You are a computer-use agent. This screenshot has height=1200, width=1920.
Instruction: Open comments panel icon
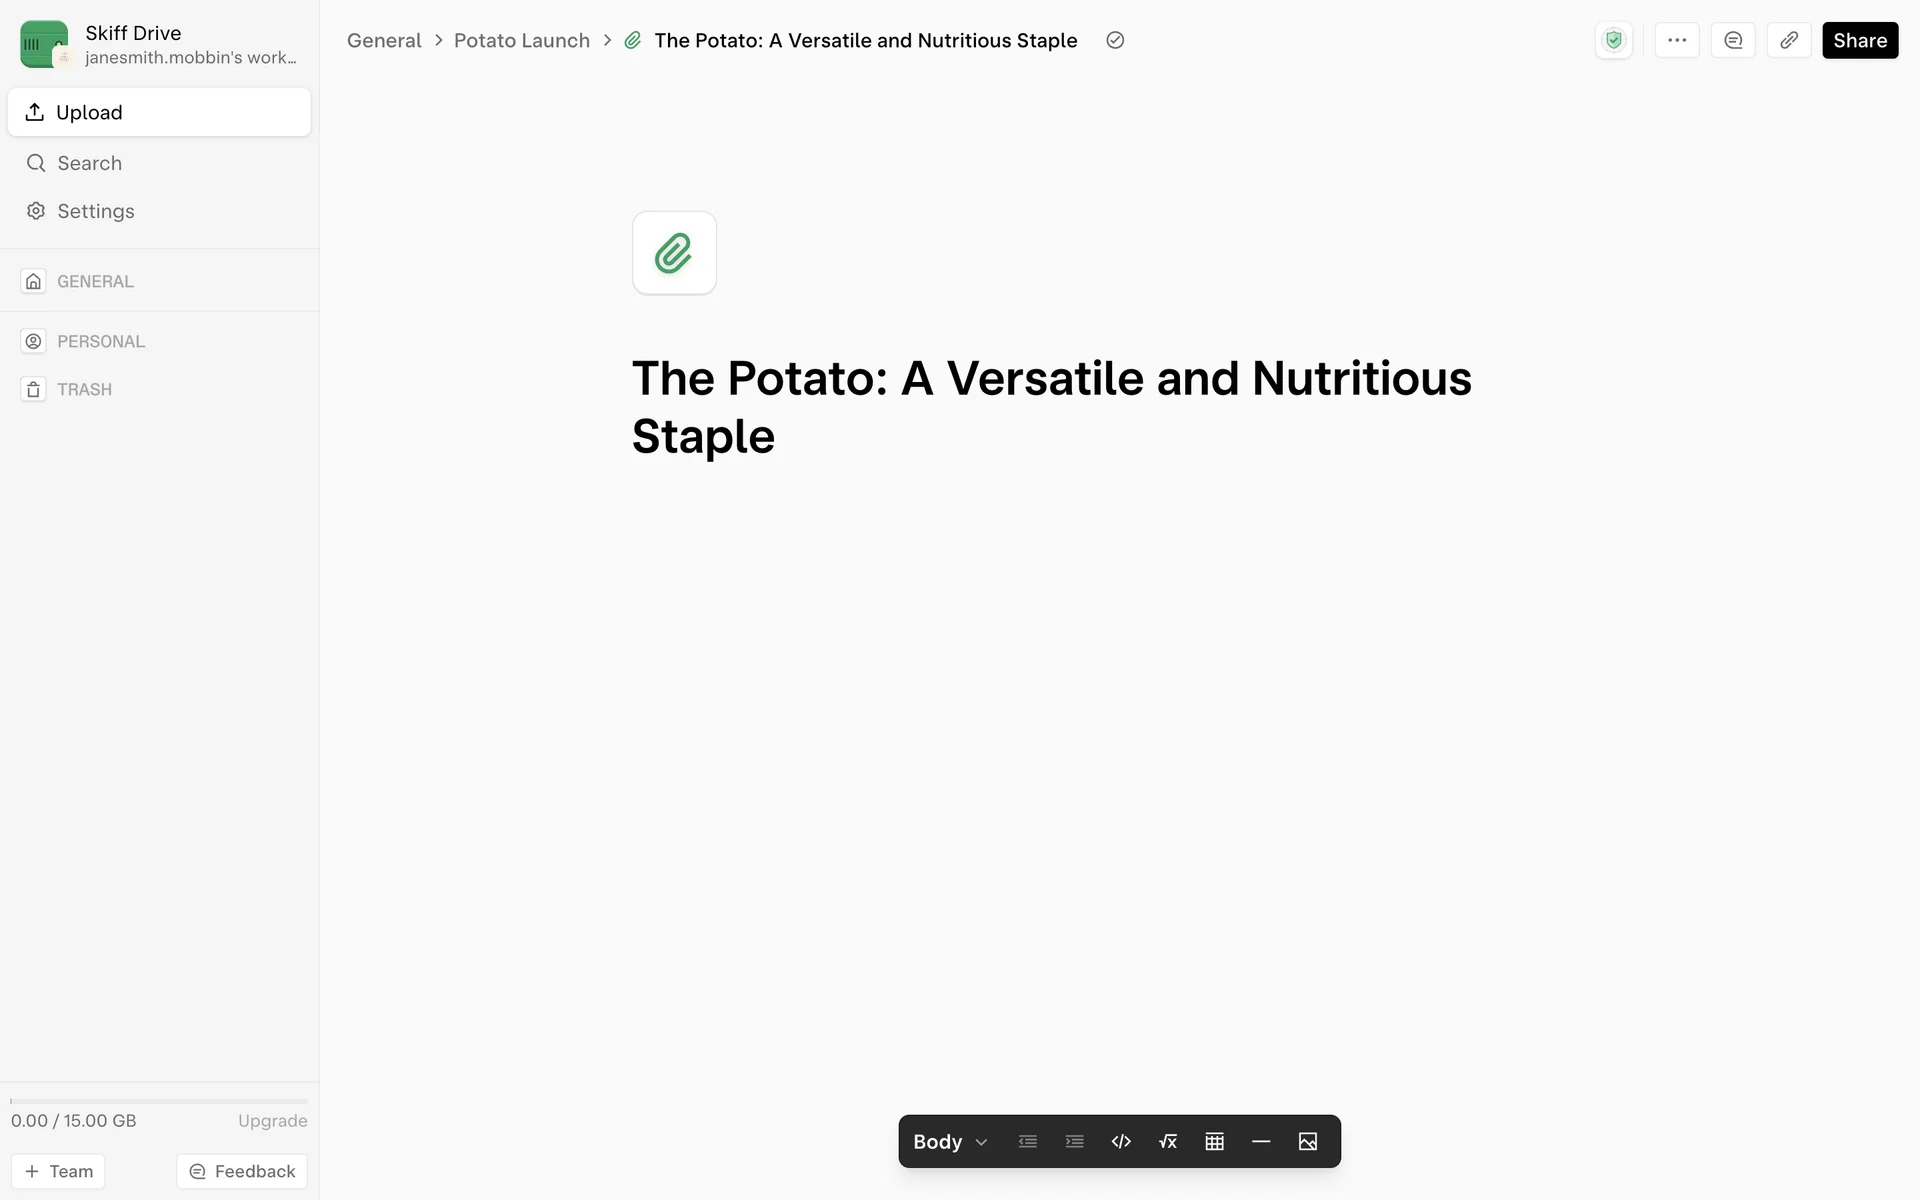1733,40
